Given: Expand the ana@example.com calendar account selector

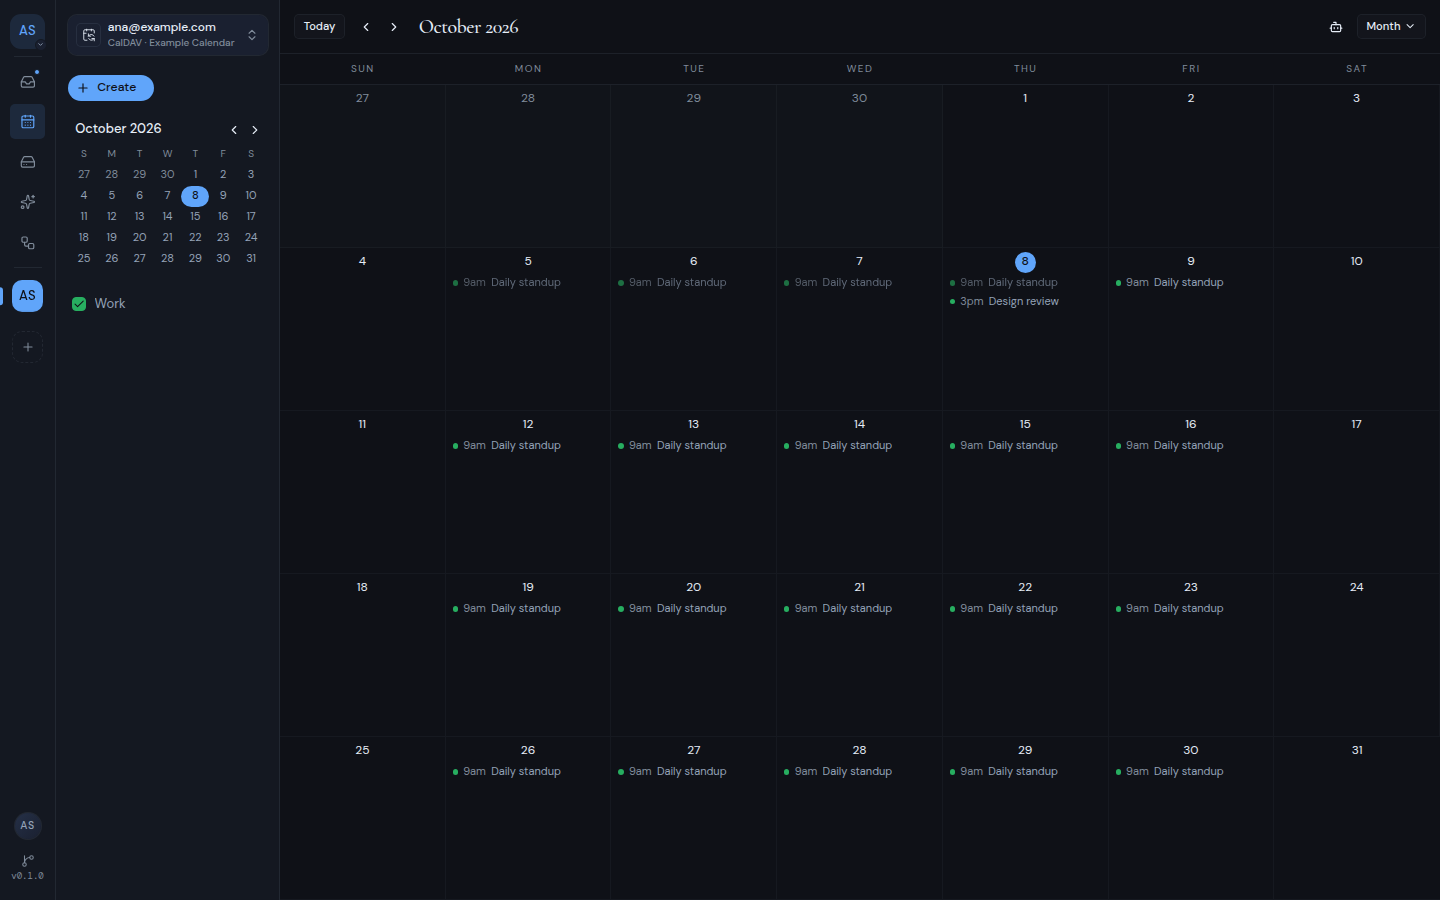Looking at the screenshot, I should point(168,35).
